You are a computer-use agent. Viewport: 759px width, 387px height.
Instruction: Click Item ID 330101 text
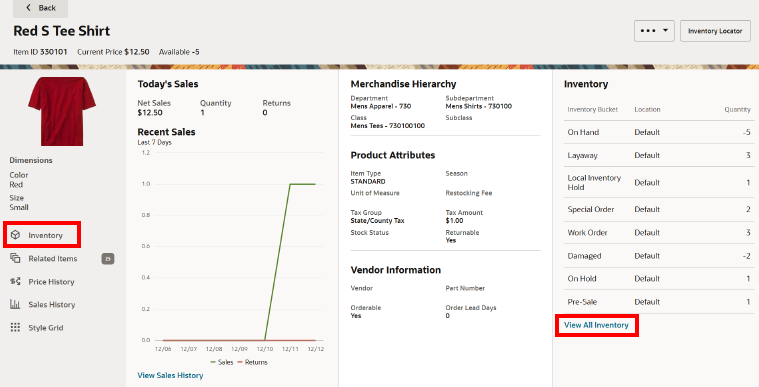tap(40, 52)
